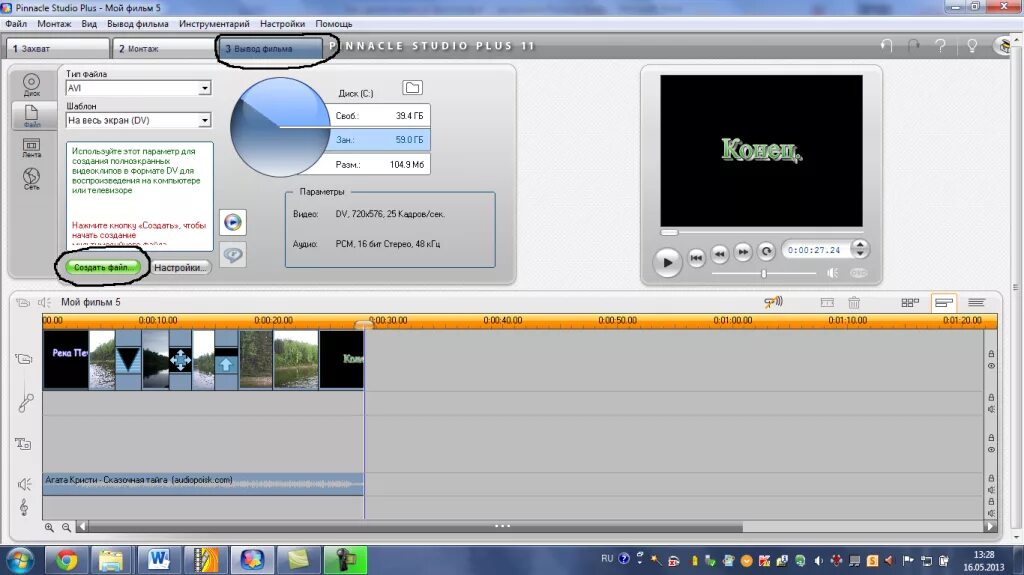Screen dimensions: 1024x575
Task: Click the rewind button in player
Action: click(x=720, y=253)
